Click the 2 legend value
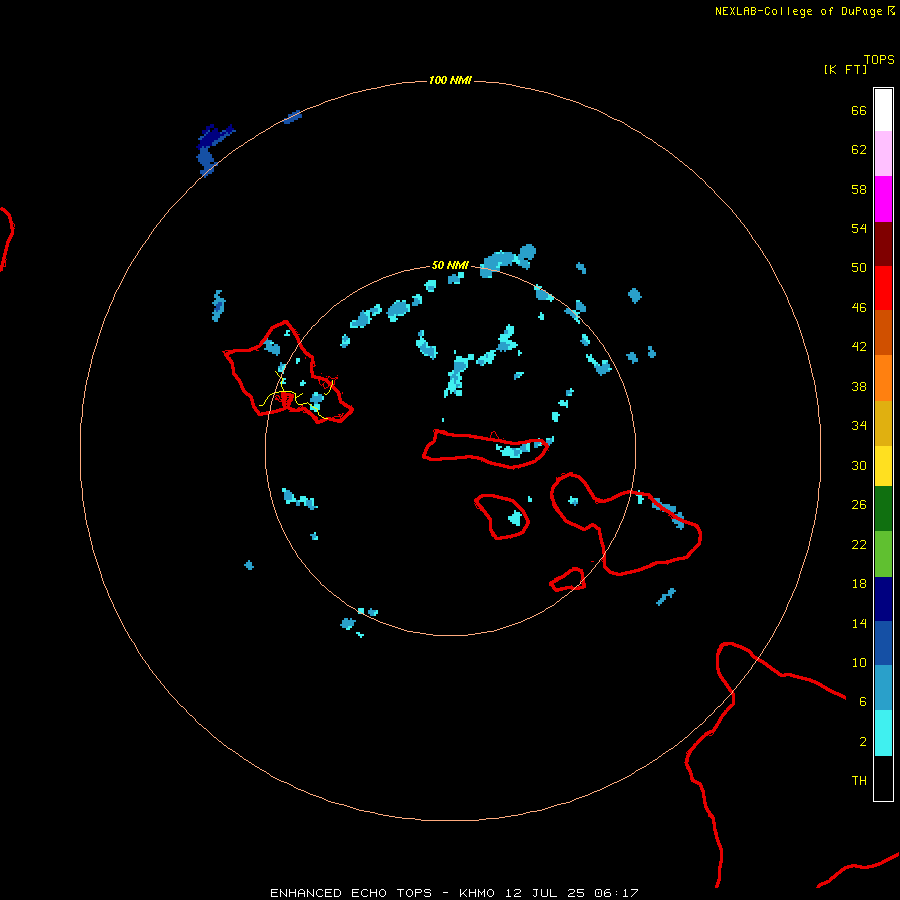 point(862,741)
